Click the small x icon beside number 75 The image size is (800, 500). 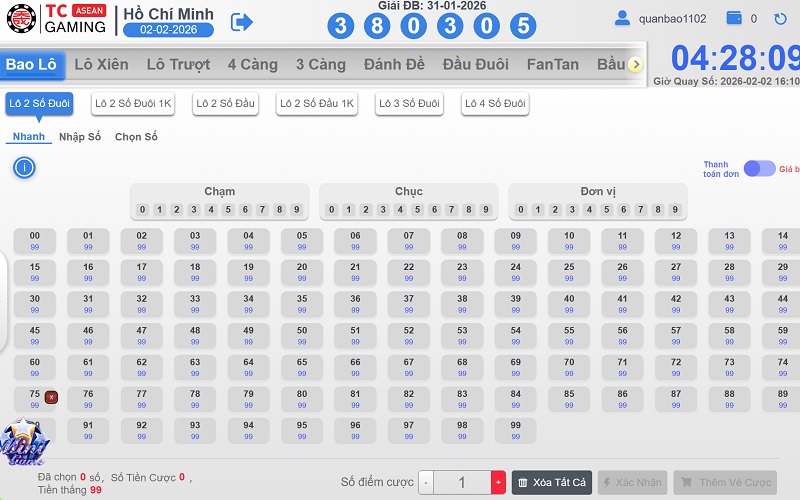pos(52,397)
